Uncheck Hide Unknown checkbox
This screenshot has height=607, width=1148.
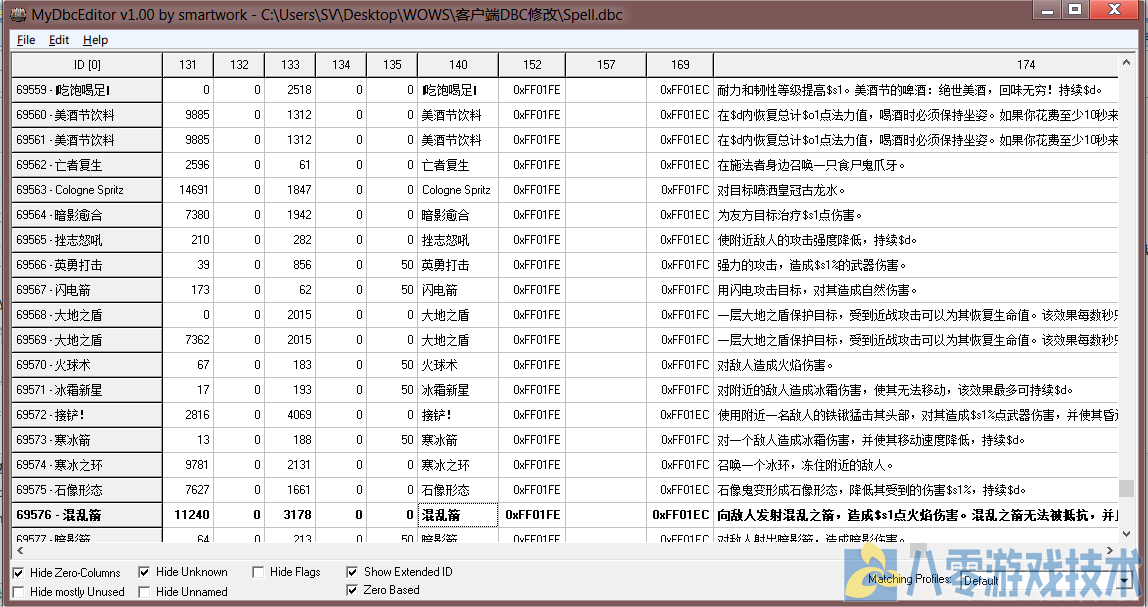pyautogui.click(x=144, y=572)
